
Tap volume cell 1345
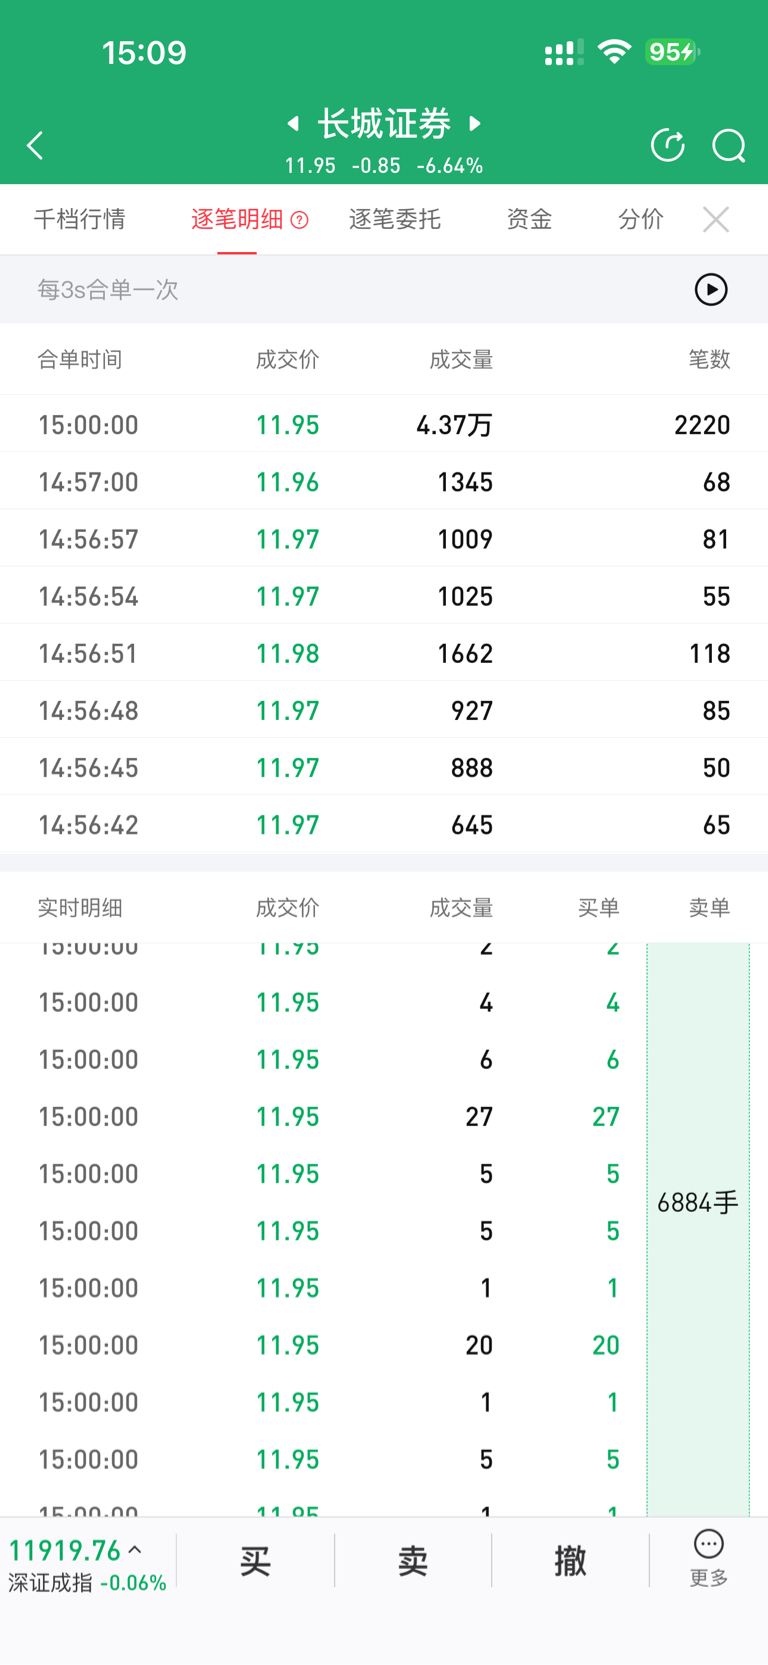(465, 482)
